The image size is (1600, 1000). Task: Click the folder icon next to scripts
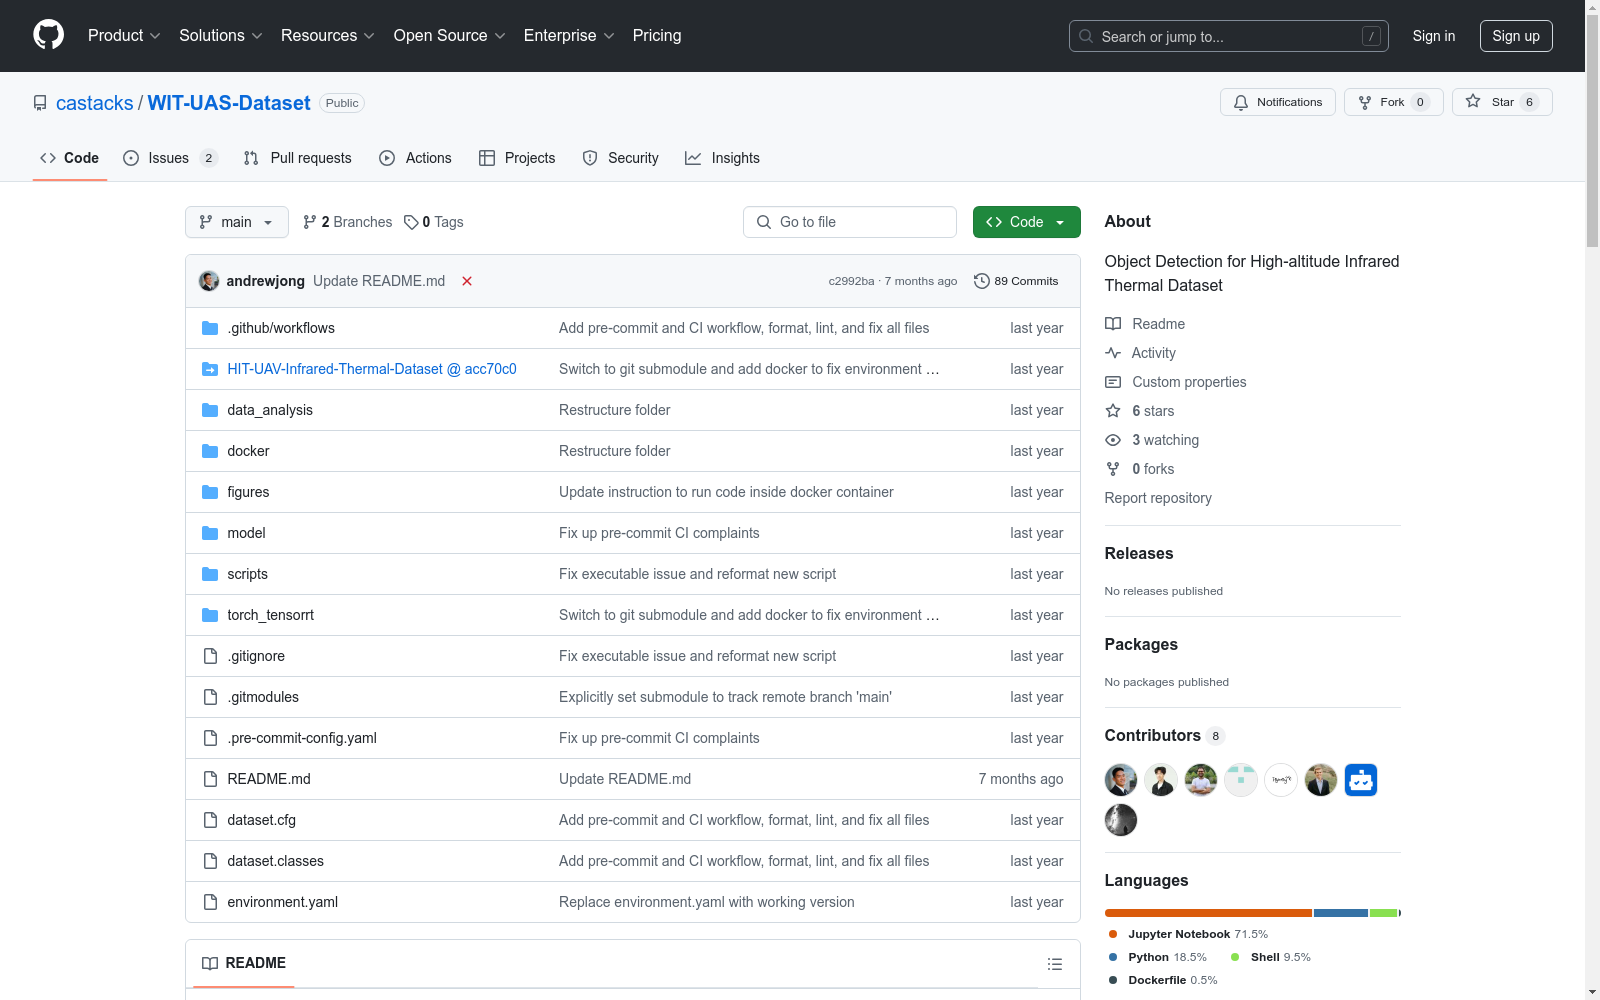tap(210, 574)
